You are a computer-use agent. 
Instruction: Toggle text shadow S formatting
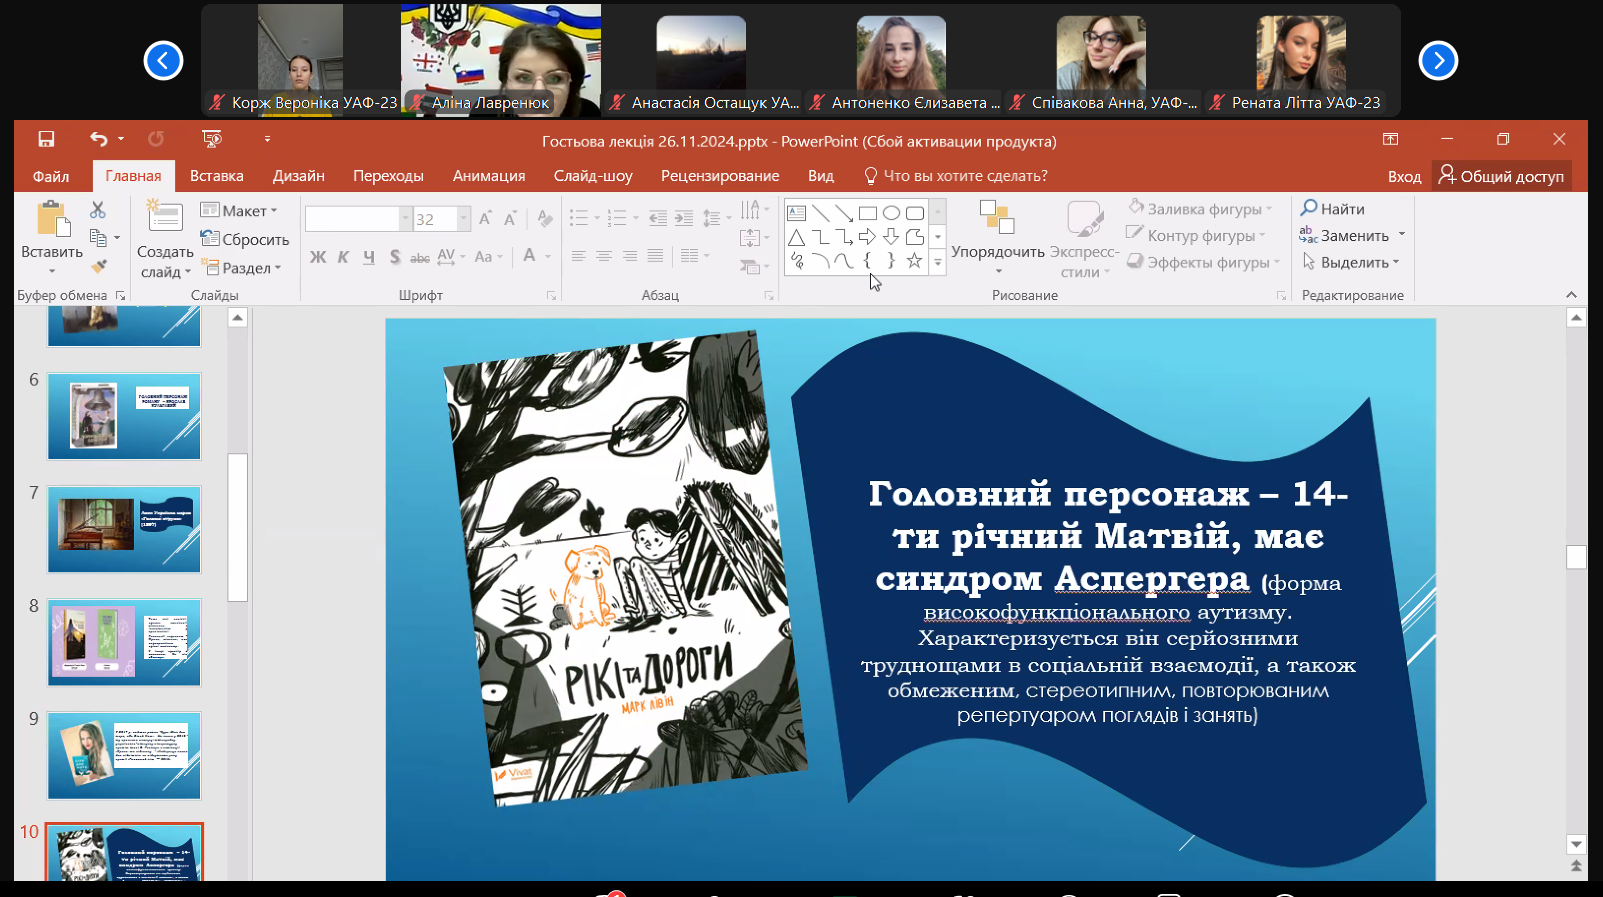395,257
